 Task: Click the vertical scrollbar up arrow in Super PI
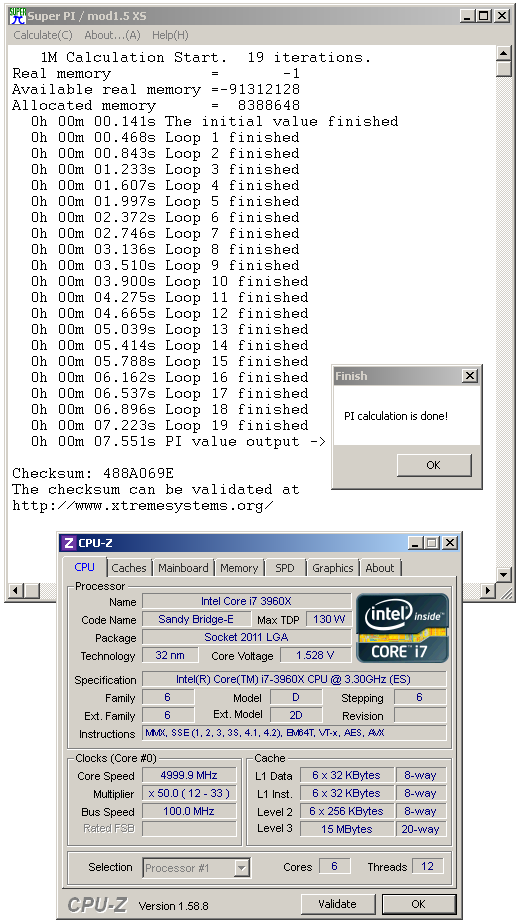pyautogui.click(x=504, y=53)
